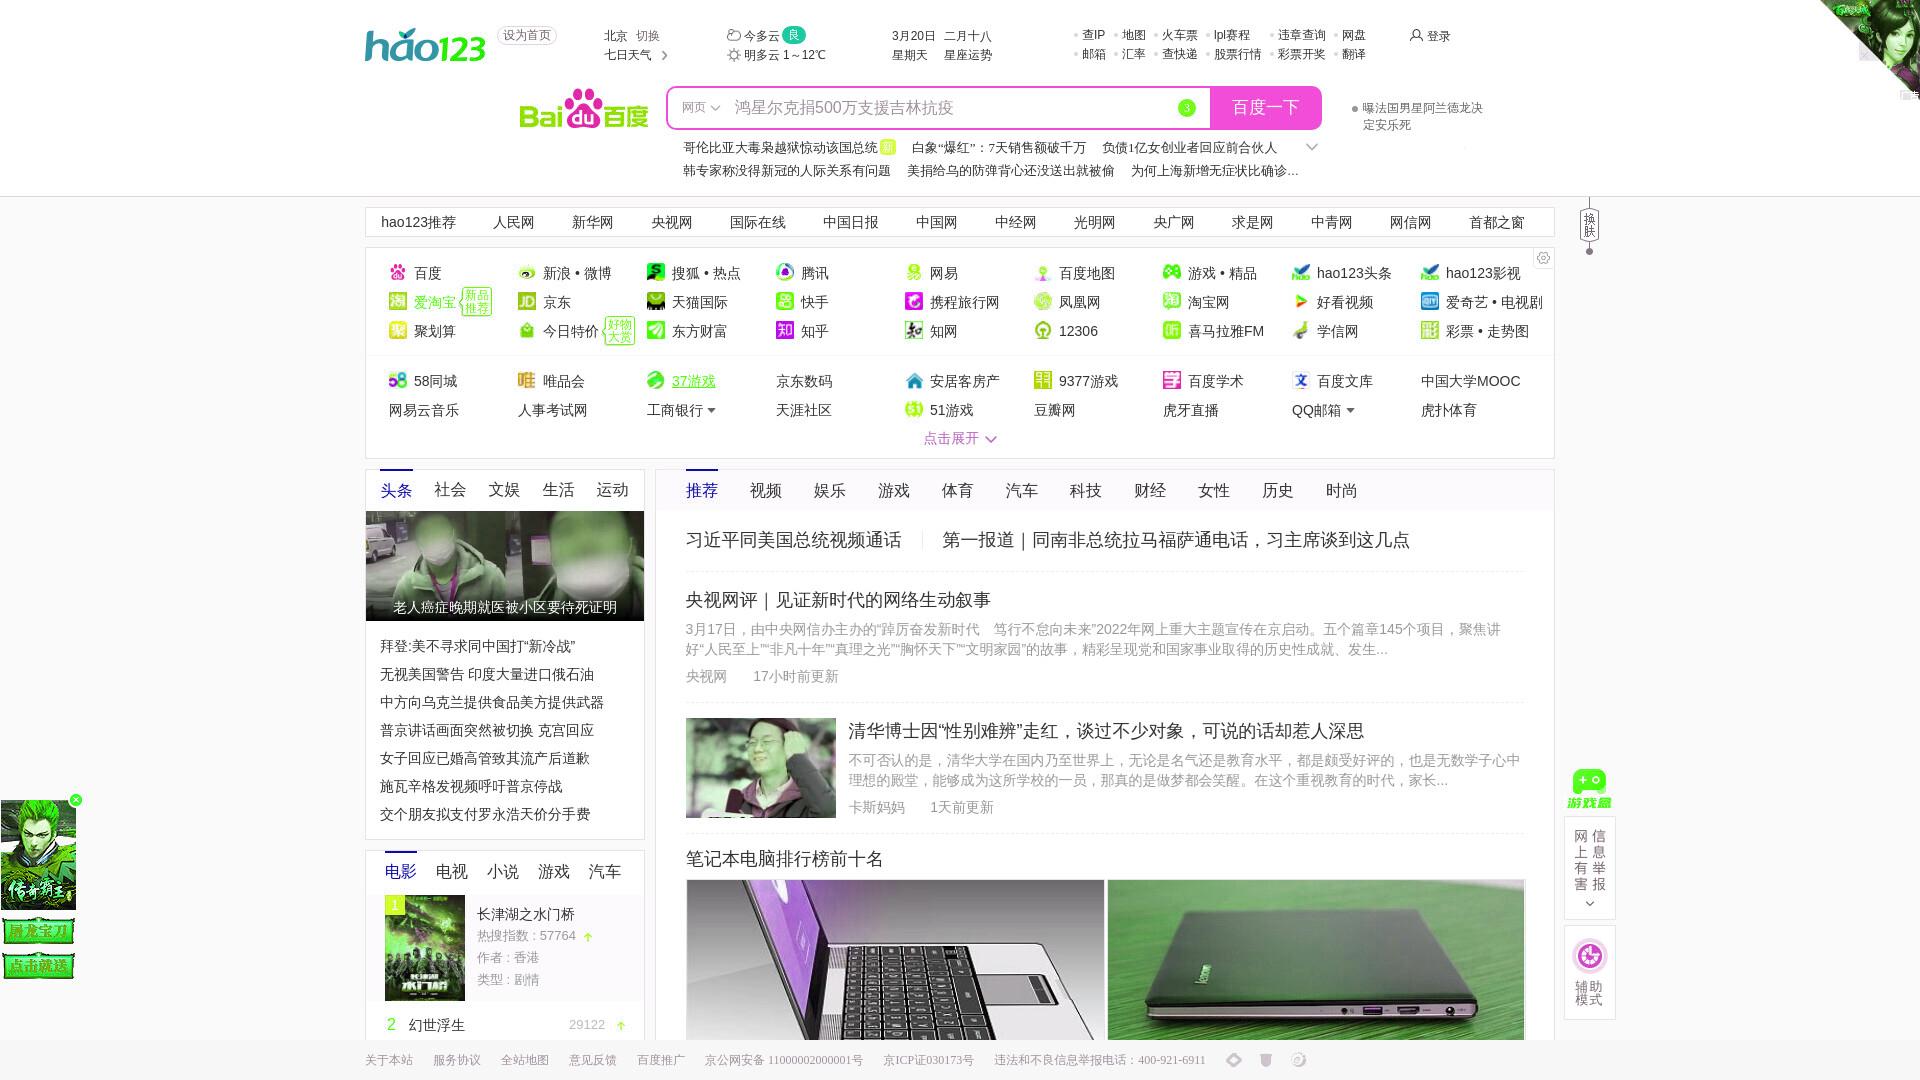Expand the 网上有害信息举报 chevron
Screen dimensions: 1920x1080
(x=1590, y=904)
